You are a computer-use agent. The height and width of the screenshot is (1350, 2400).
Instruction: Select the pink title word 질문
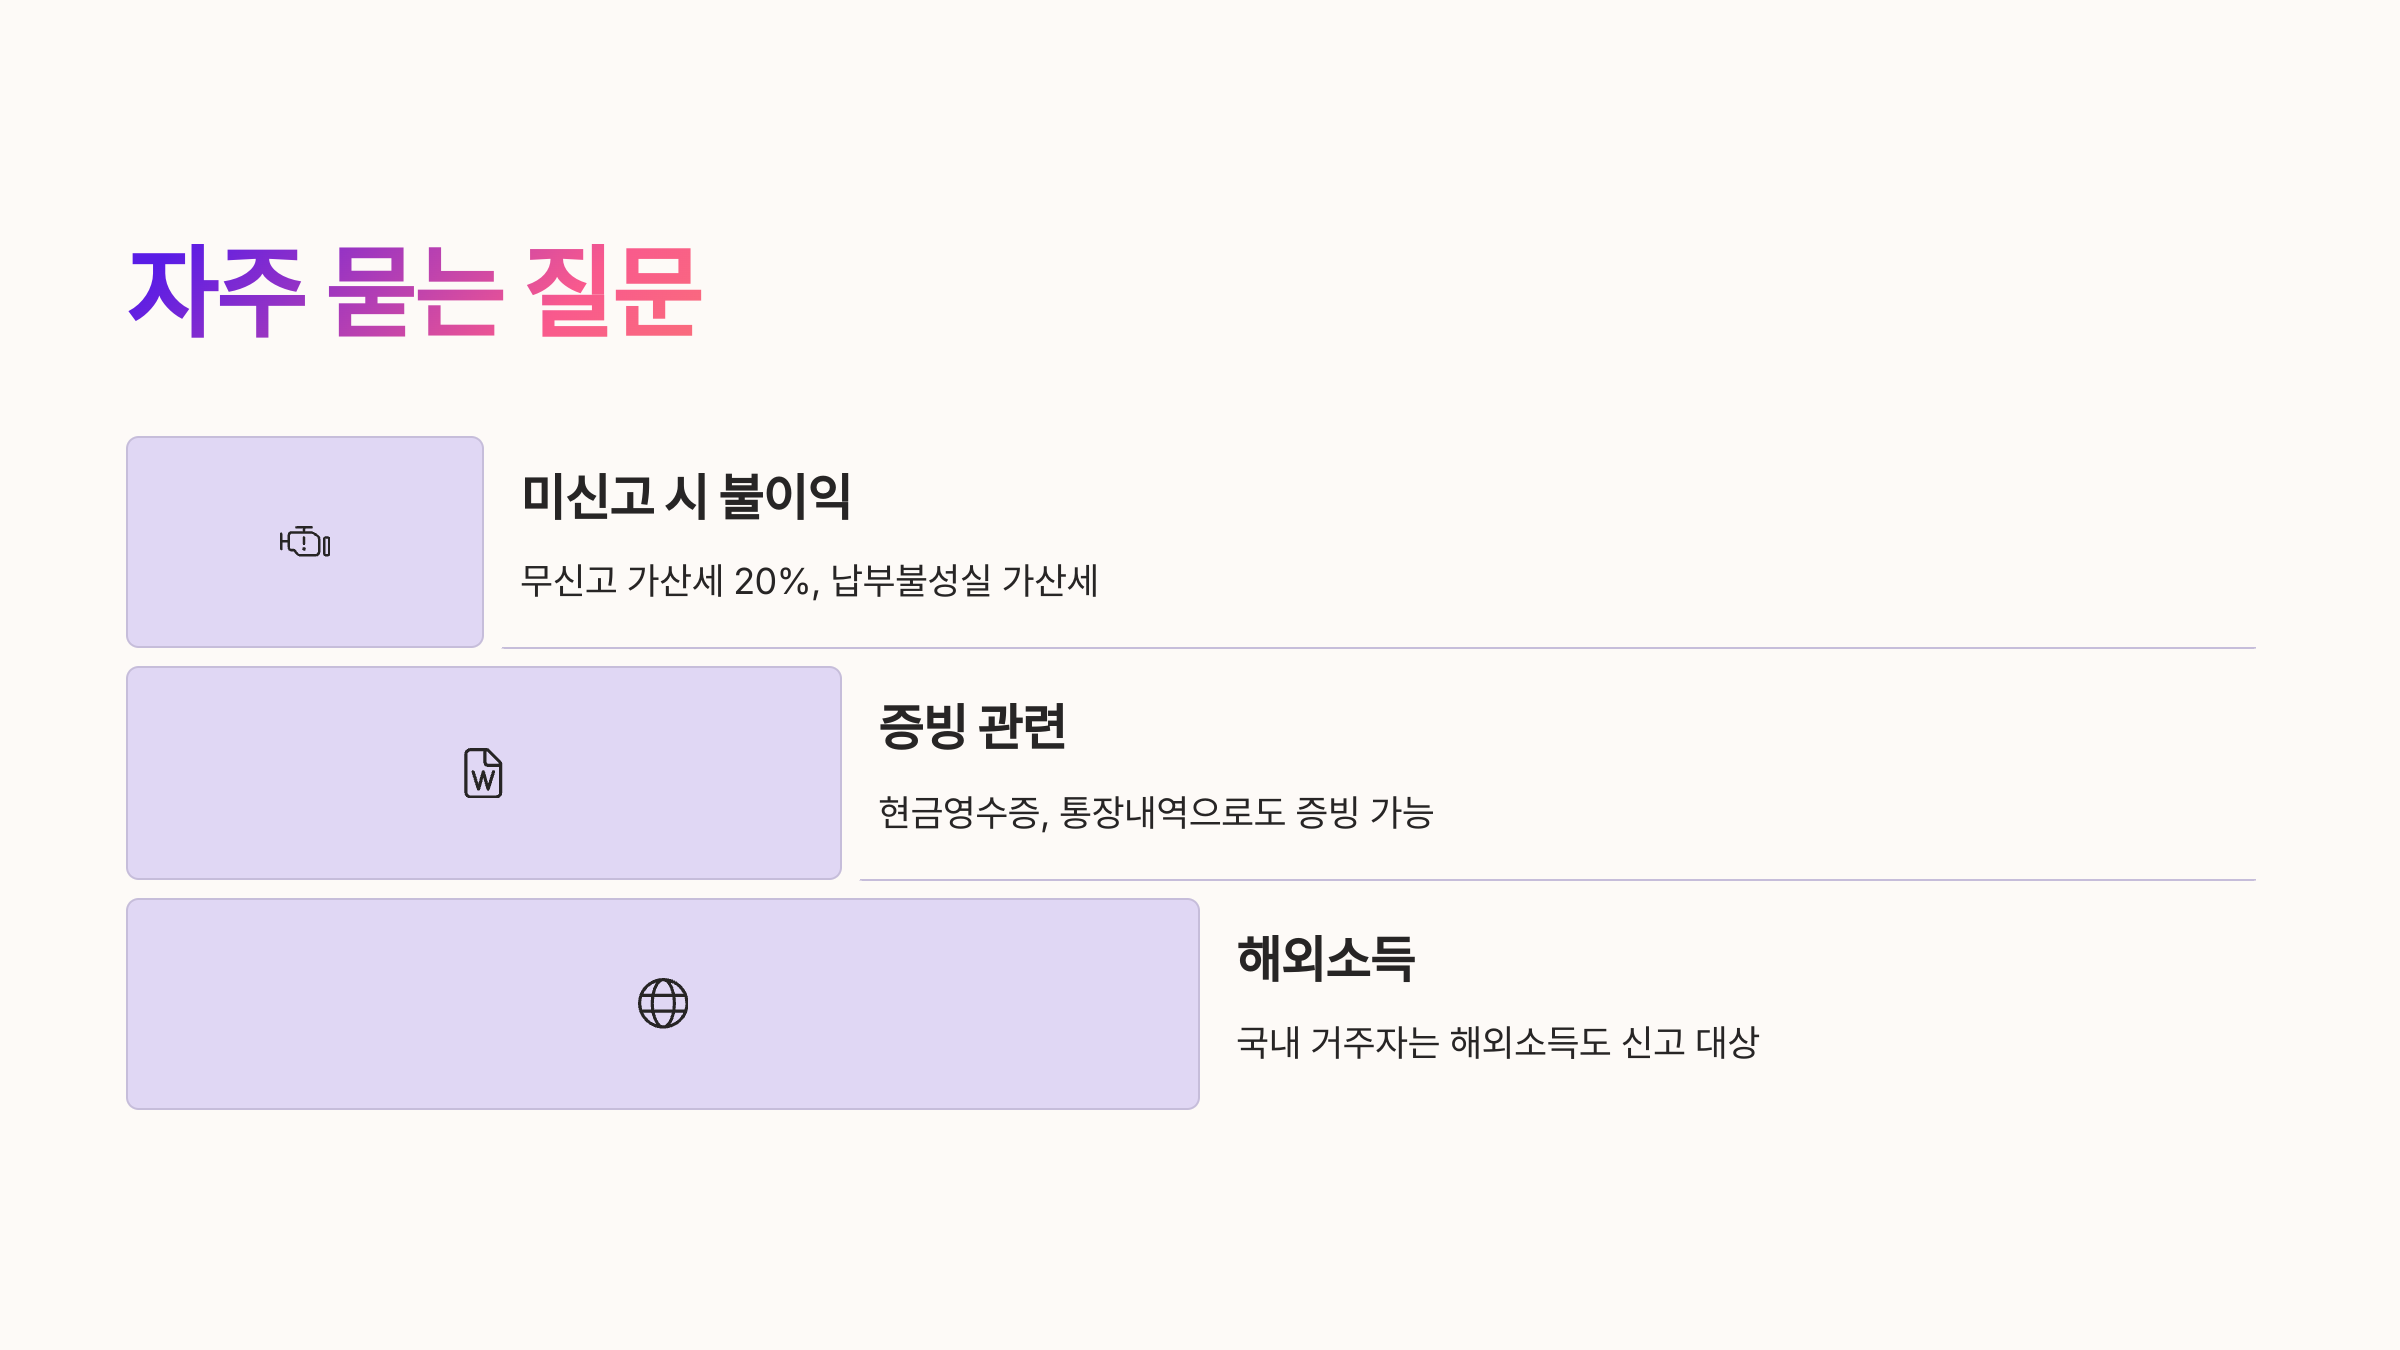pos(613,291)
